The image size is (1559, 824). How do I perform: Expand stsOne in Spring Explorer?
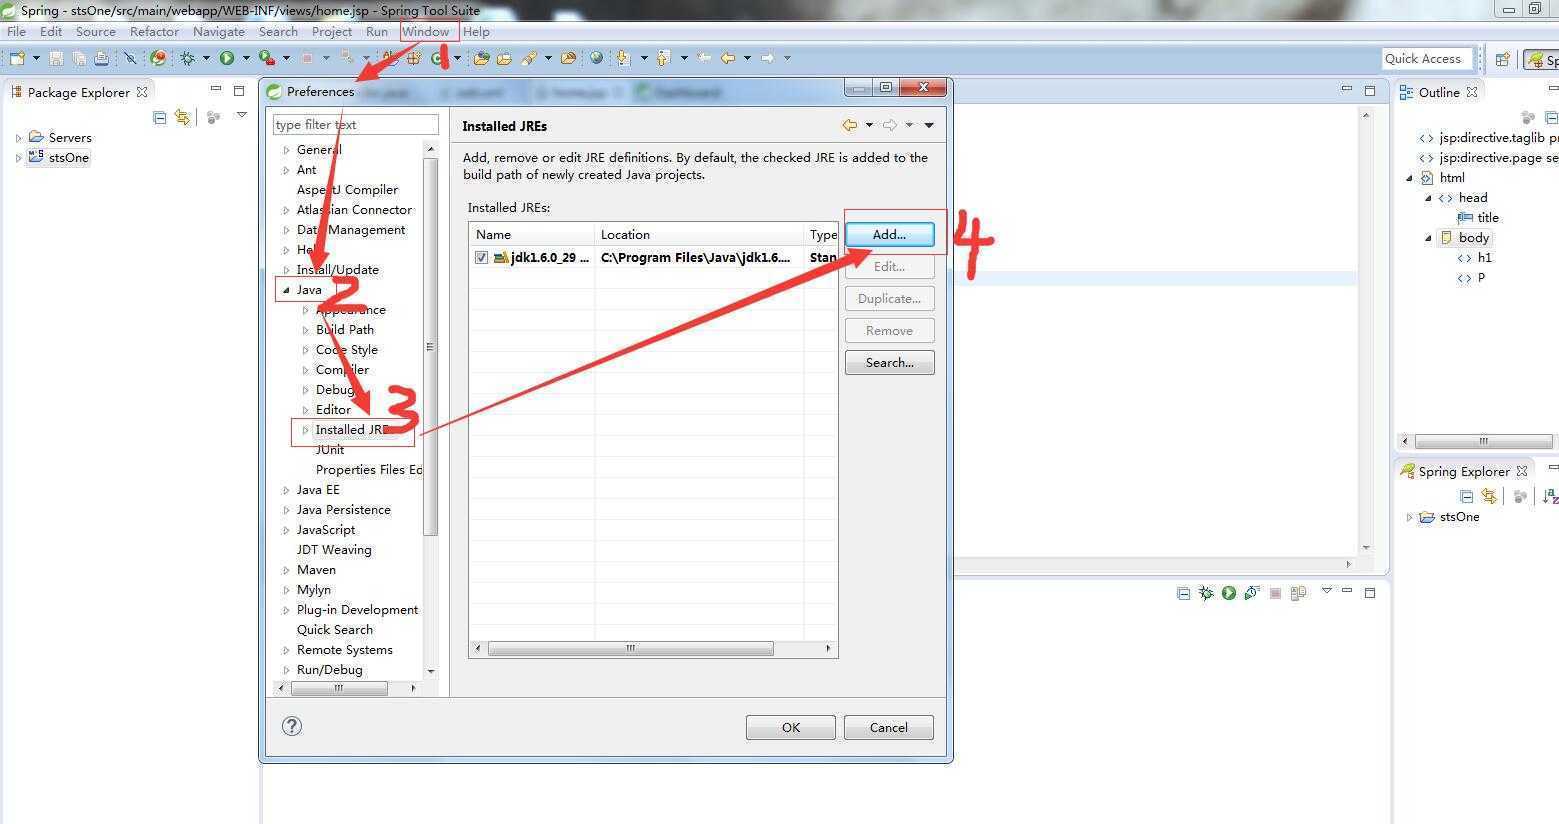[1410, 517]
